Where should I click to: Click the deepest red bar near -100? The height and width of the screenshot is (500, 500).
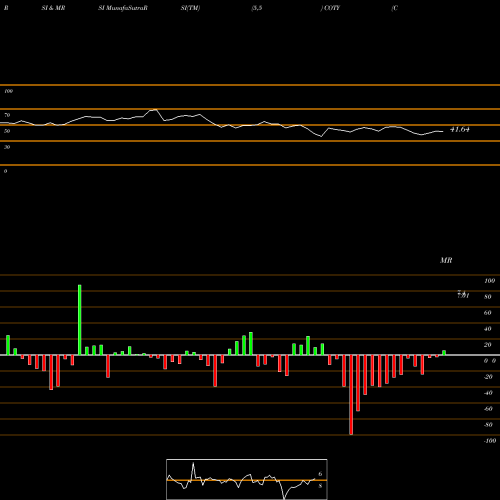(351, 395)
